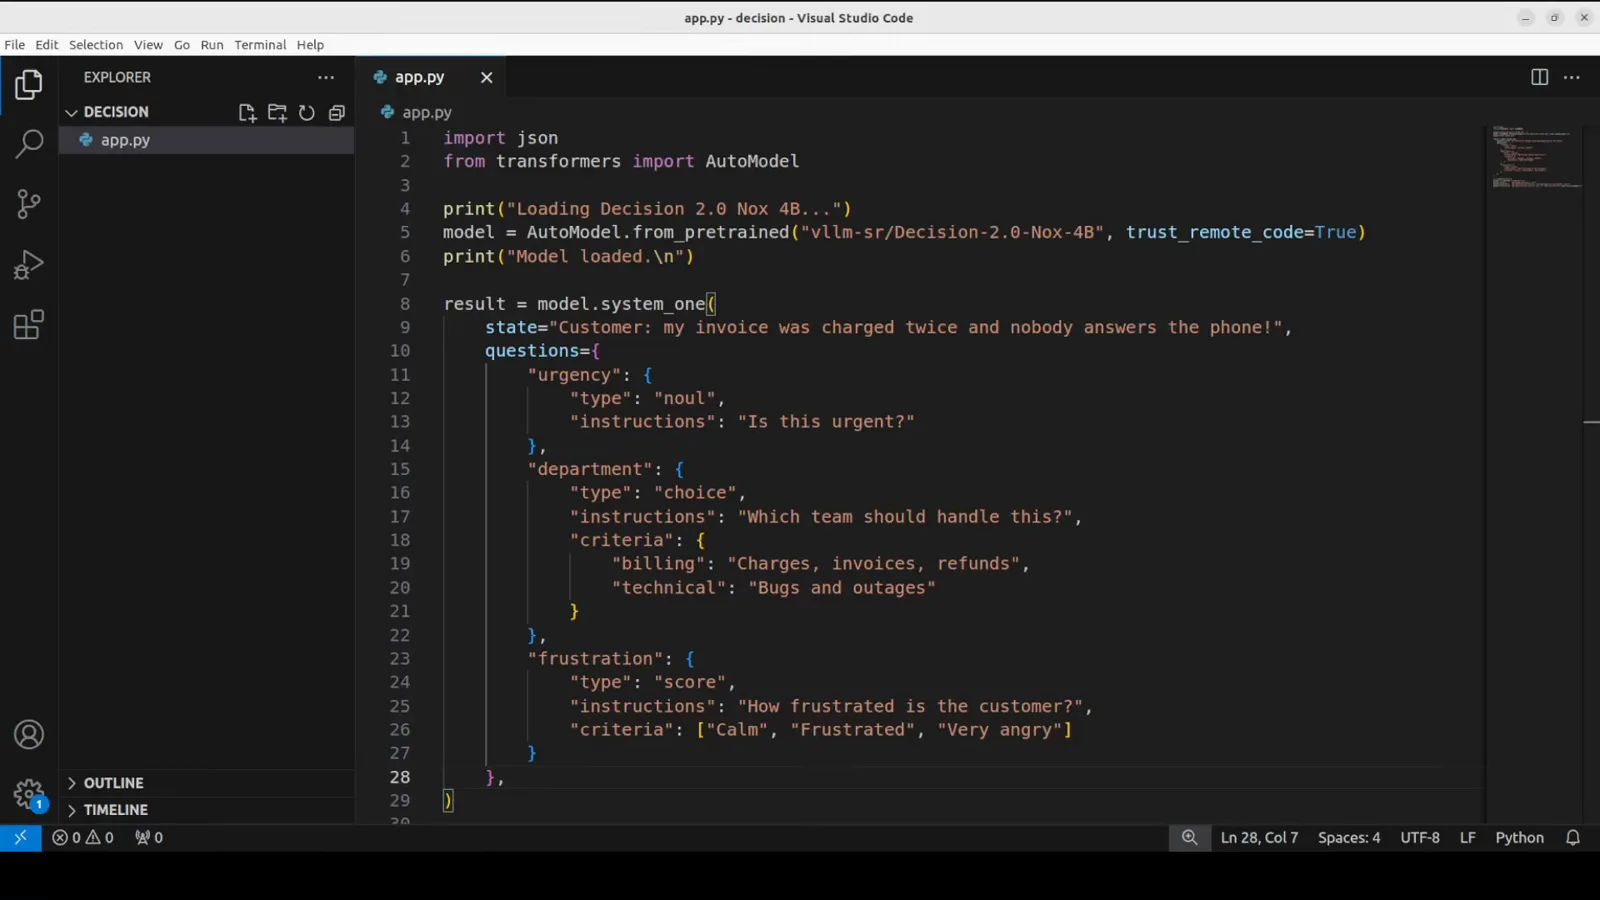Click line number 15 in the gutter
This screenshot has width=1600, height=900.
click(400, 469)
